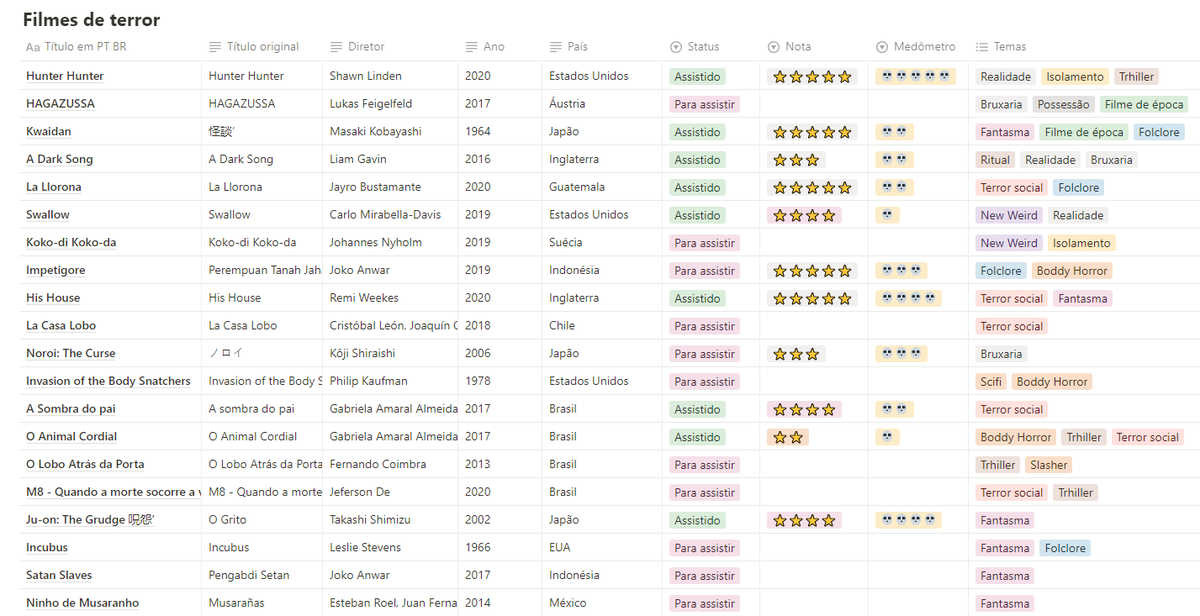1200x616 pixels.
Task: Click the text icon beside Diretor header
Action: point(336,47)
